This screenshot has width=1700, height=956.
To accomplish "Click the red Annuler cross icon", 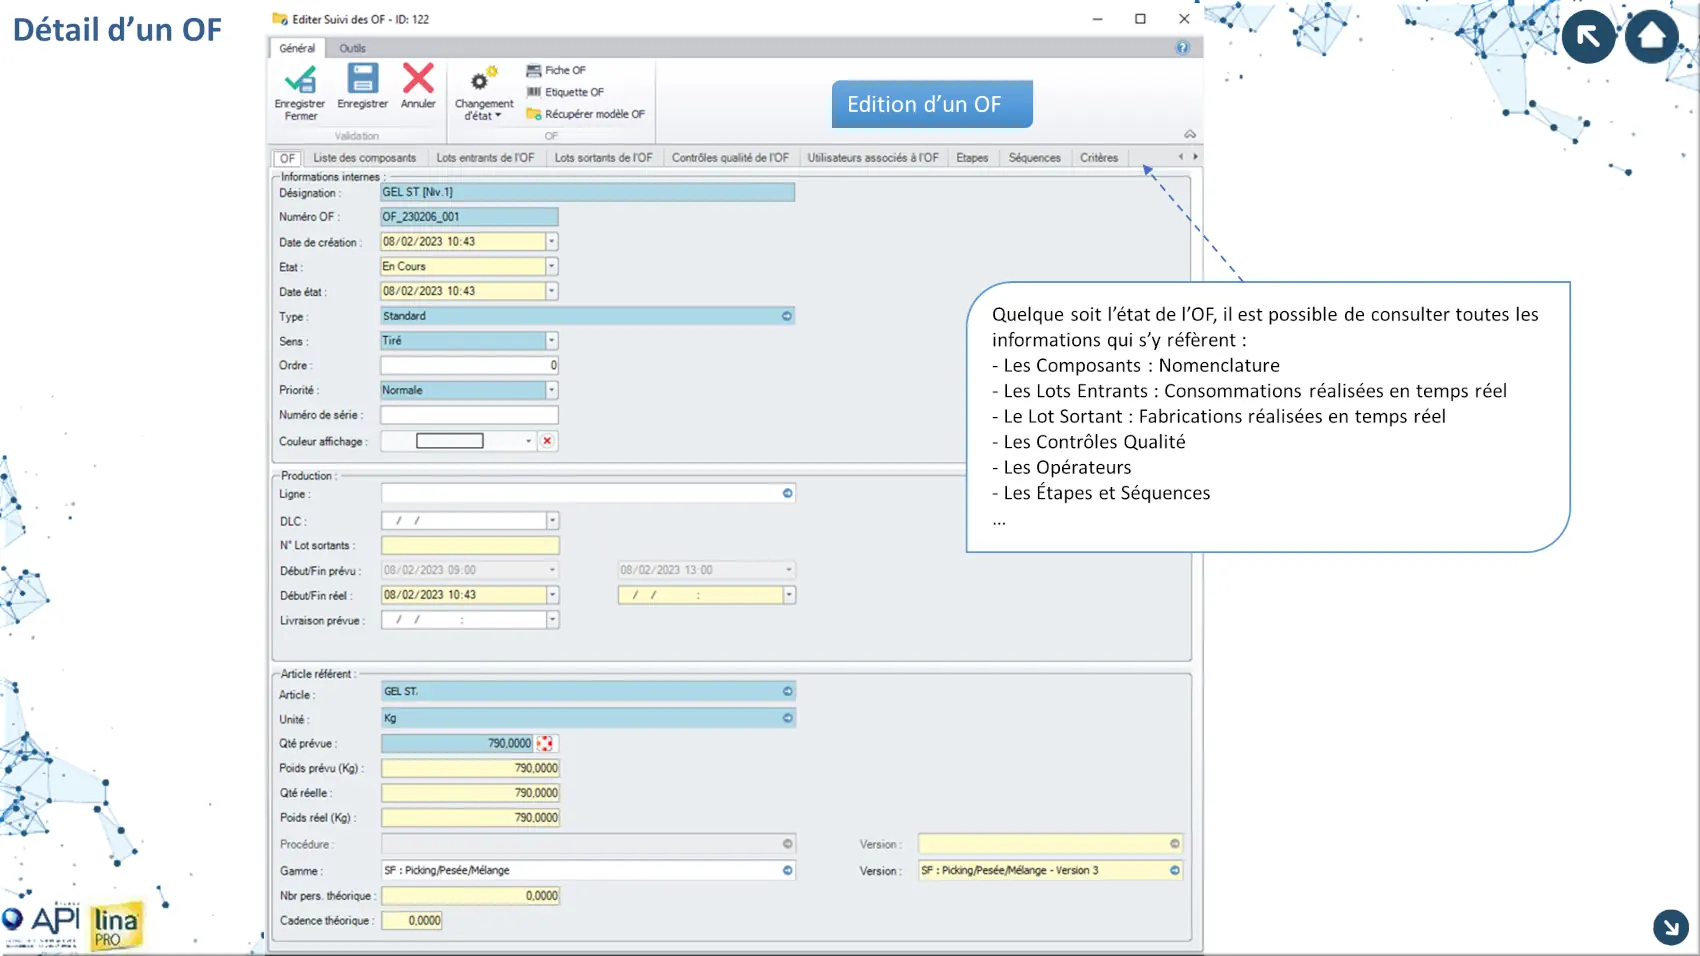I will point(418,79).
